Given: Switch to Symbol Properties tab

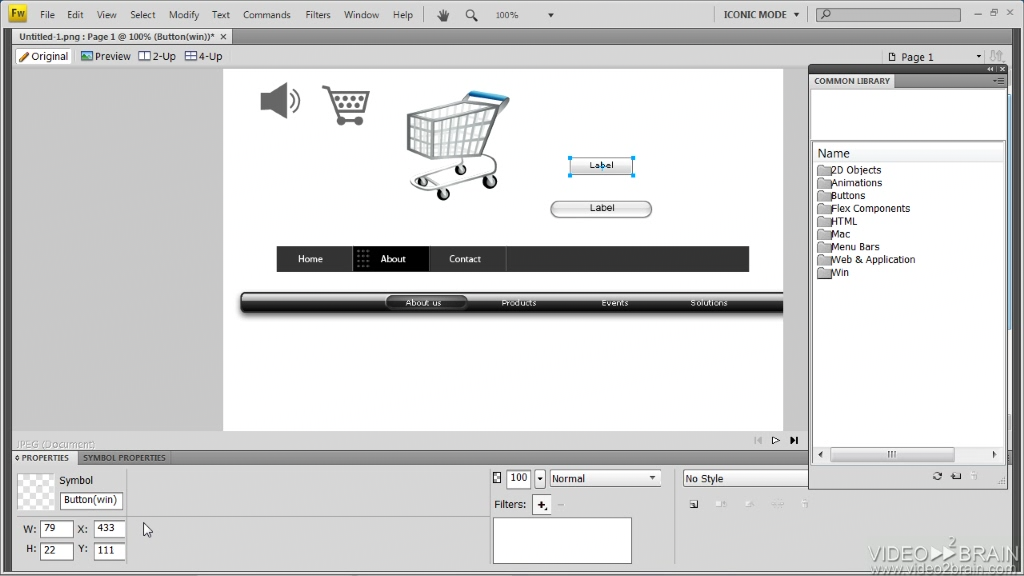Looking at the screenshot, I should 124,458.
